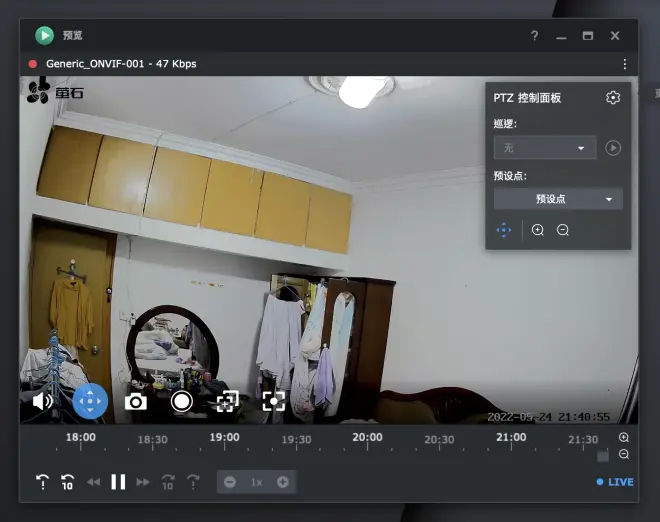Open the three-dot camera options menu

pyautogui.click(x=625, y=64)
